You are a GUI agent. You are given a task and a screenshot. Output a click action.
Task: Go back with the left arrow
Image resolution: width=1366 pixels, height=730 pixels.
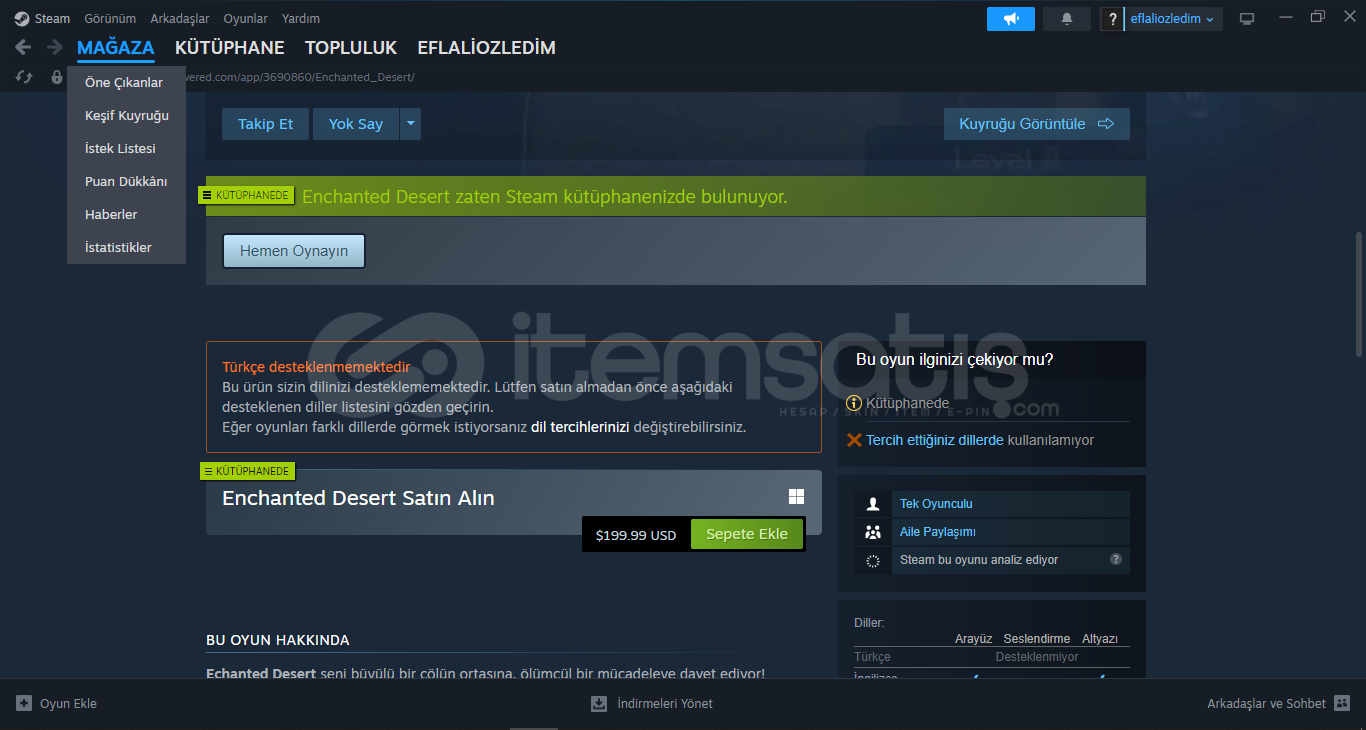[23, 47]
